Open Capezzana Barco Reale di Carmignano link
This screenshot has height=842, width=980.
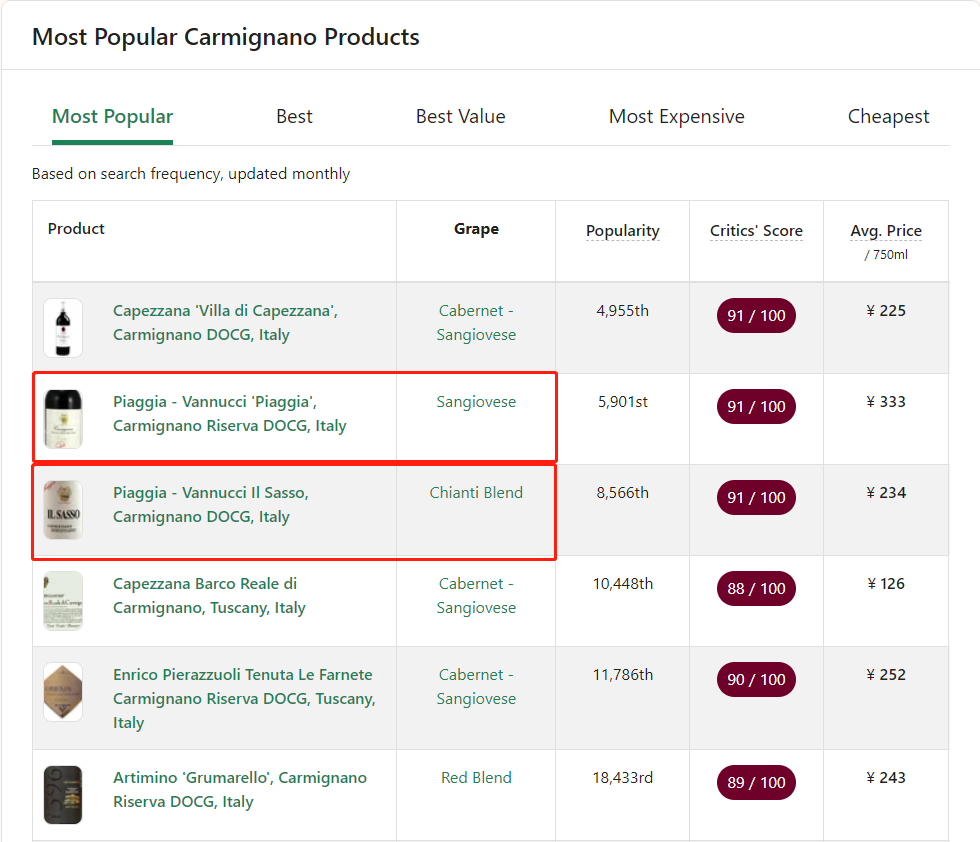point(209,596)
